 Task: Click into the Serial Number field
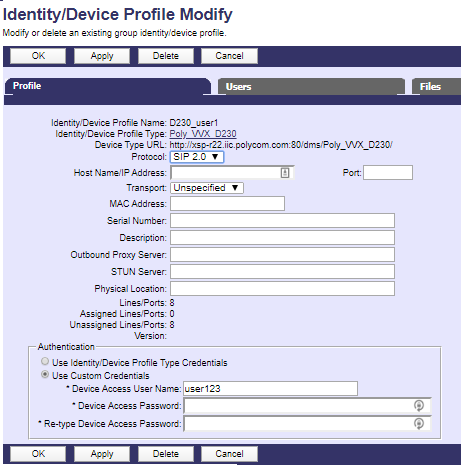click(x=282, y=221)
